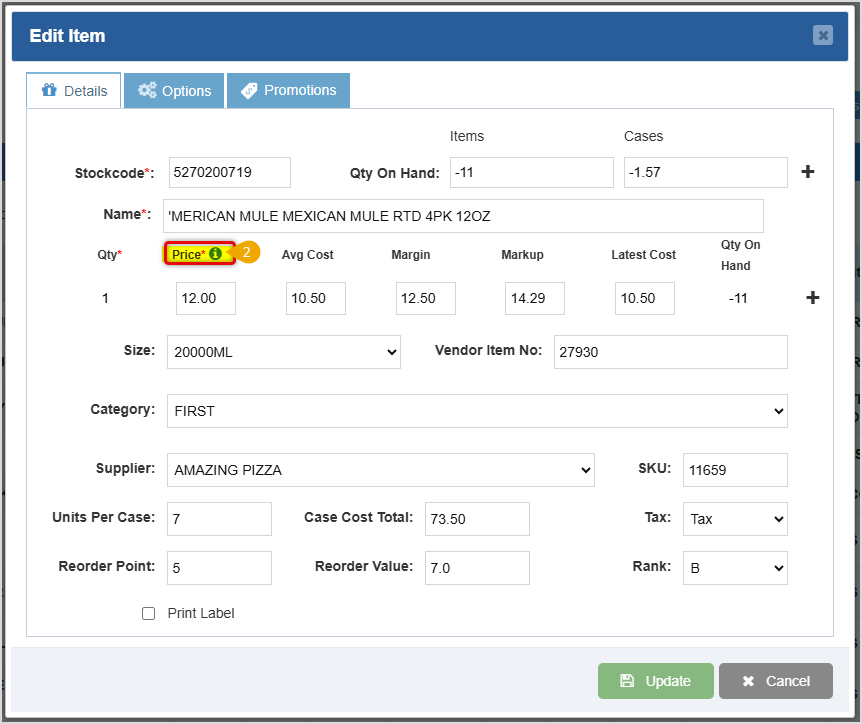
Task: Click the X icon inside the Cancel button
Action: pos(750,680)
